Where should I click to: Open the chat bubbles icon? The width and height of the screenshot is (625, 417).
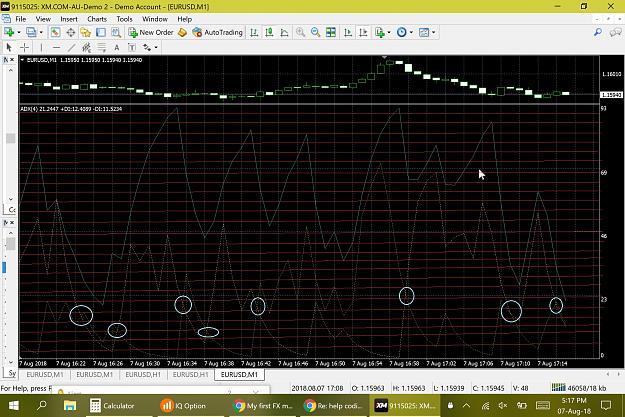pyautogui.click(x=615, y=32)
